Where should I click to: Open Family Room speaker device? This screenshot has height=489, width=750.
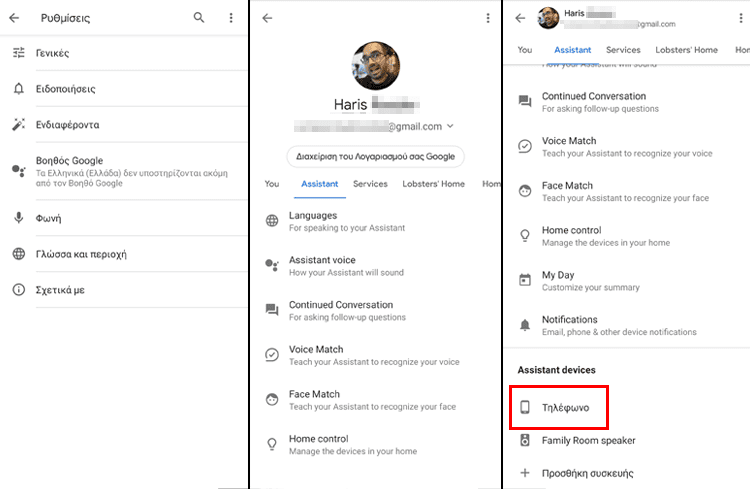coord(627,440)
